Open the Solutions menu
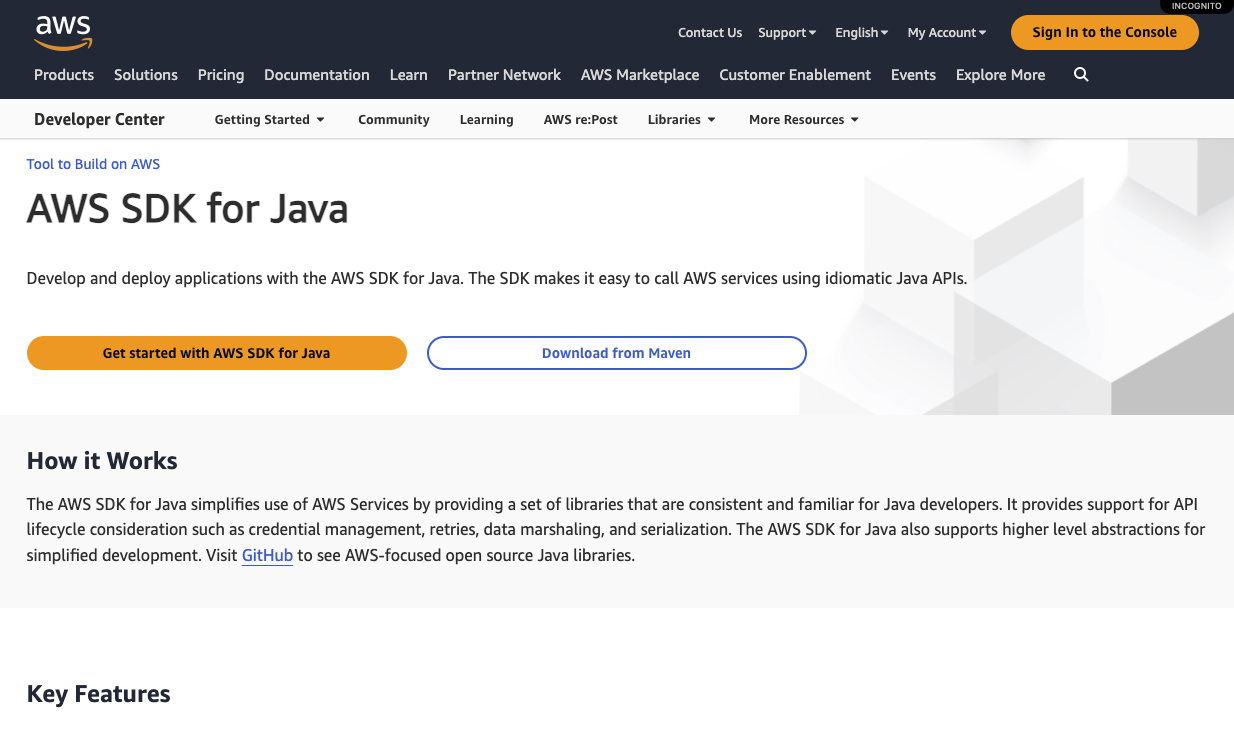 [146, 75]
